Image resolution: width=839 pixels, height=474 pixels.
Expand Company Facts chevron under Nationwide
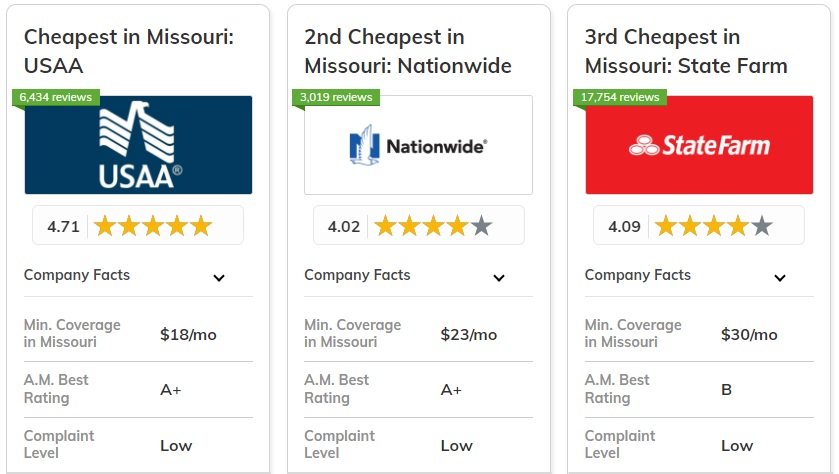tap(499, 278)
